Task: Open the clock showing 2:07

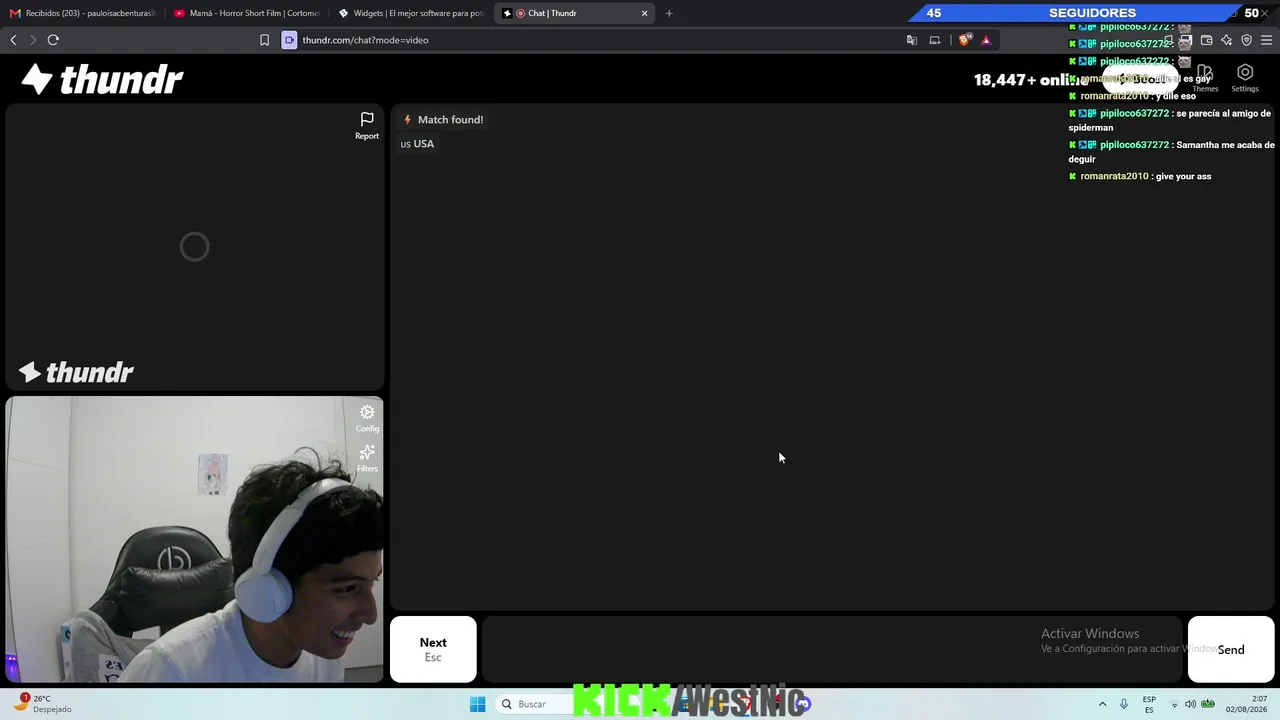Action: 1244,704
